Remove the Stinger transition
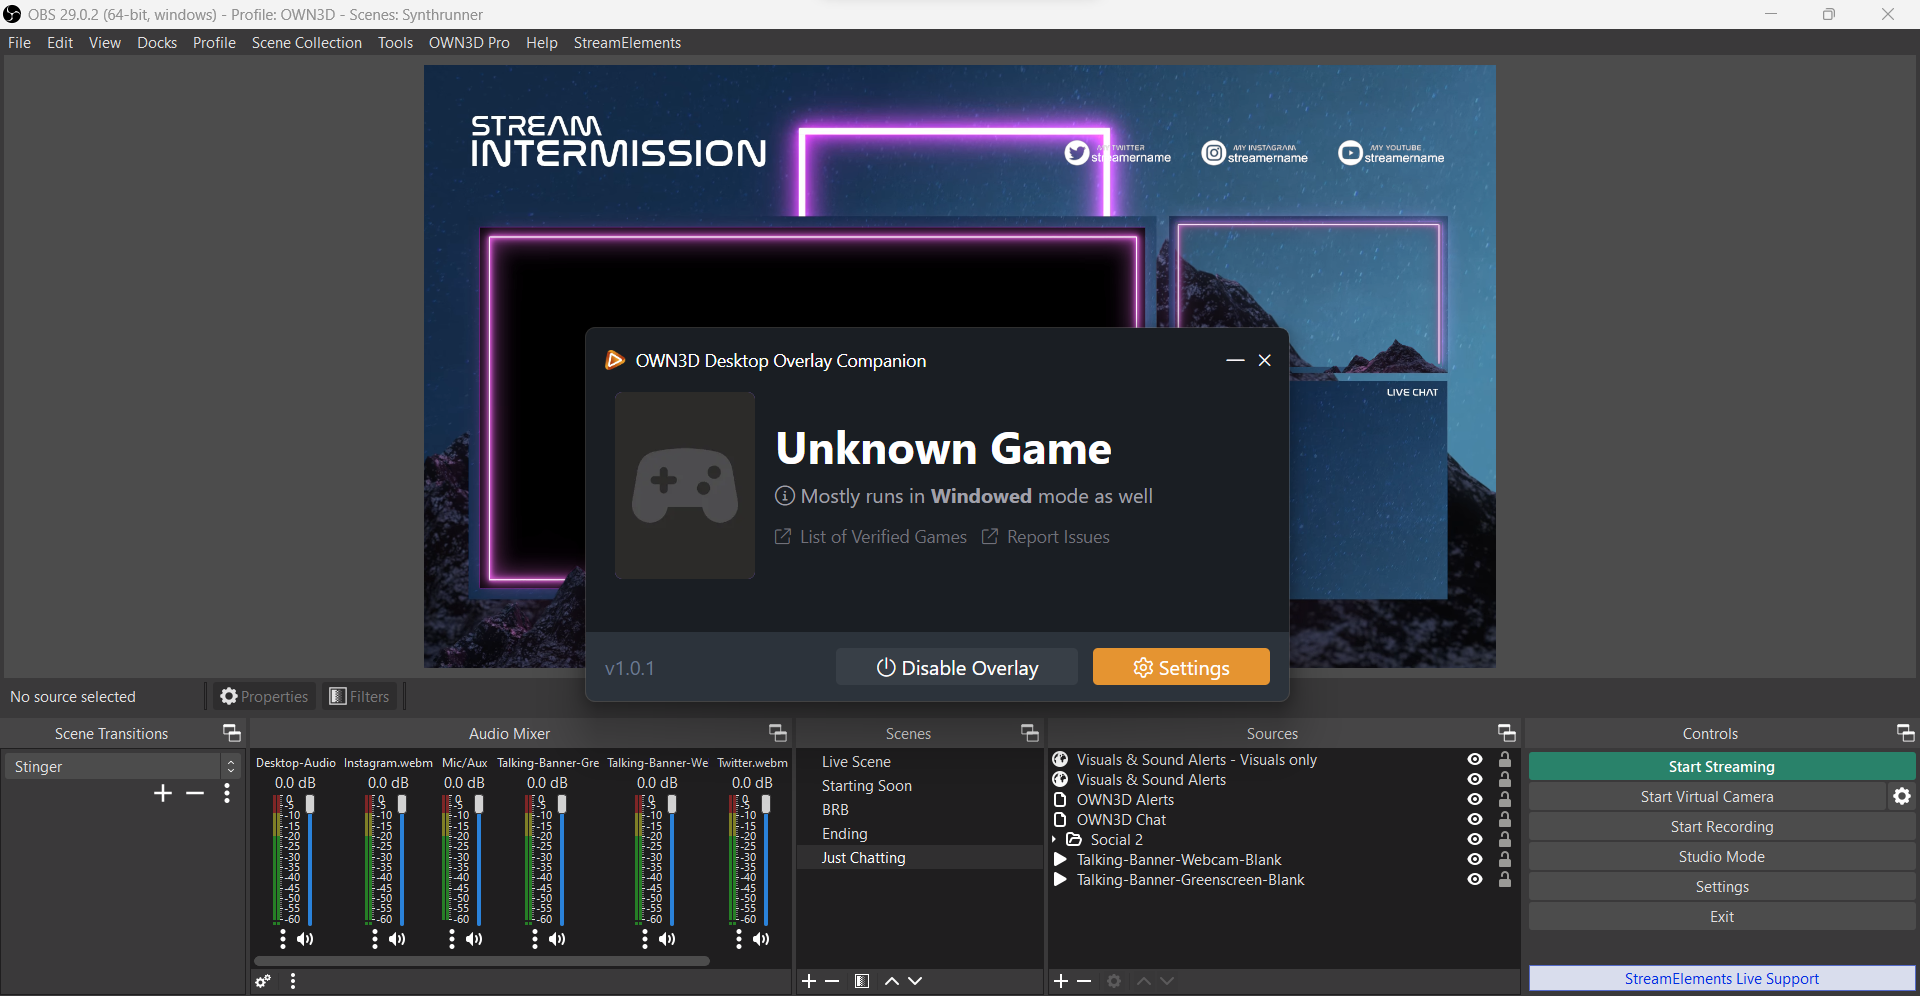Screen dimensions: 1920x996 click(195, 793)
